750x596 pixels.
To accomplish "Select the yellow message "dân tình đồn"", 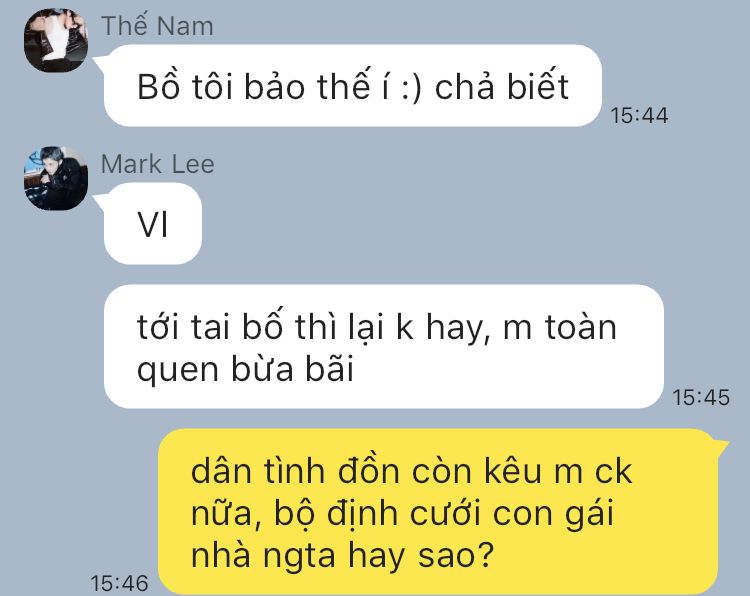I will (438, 512).
